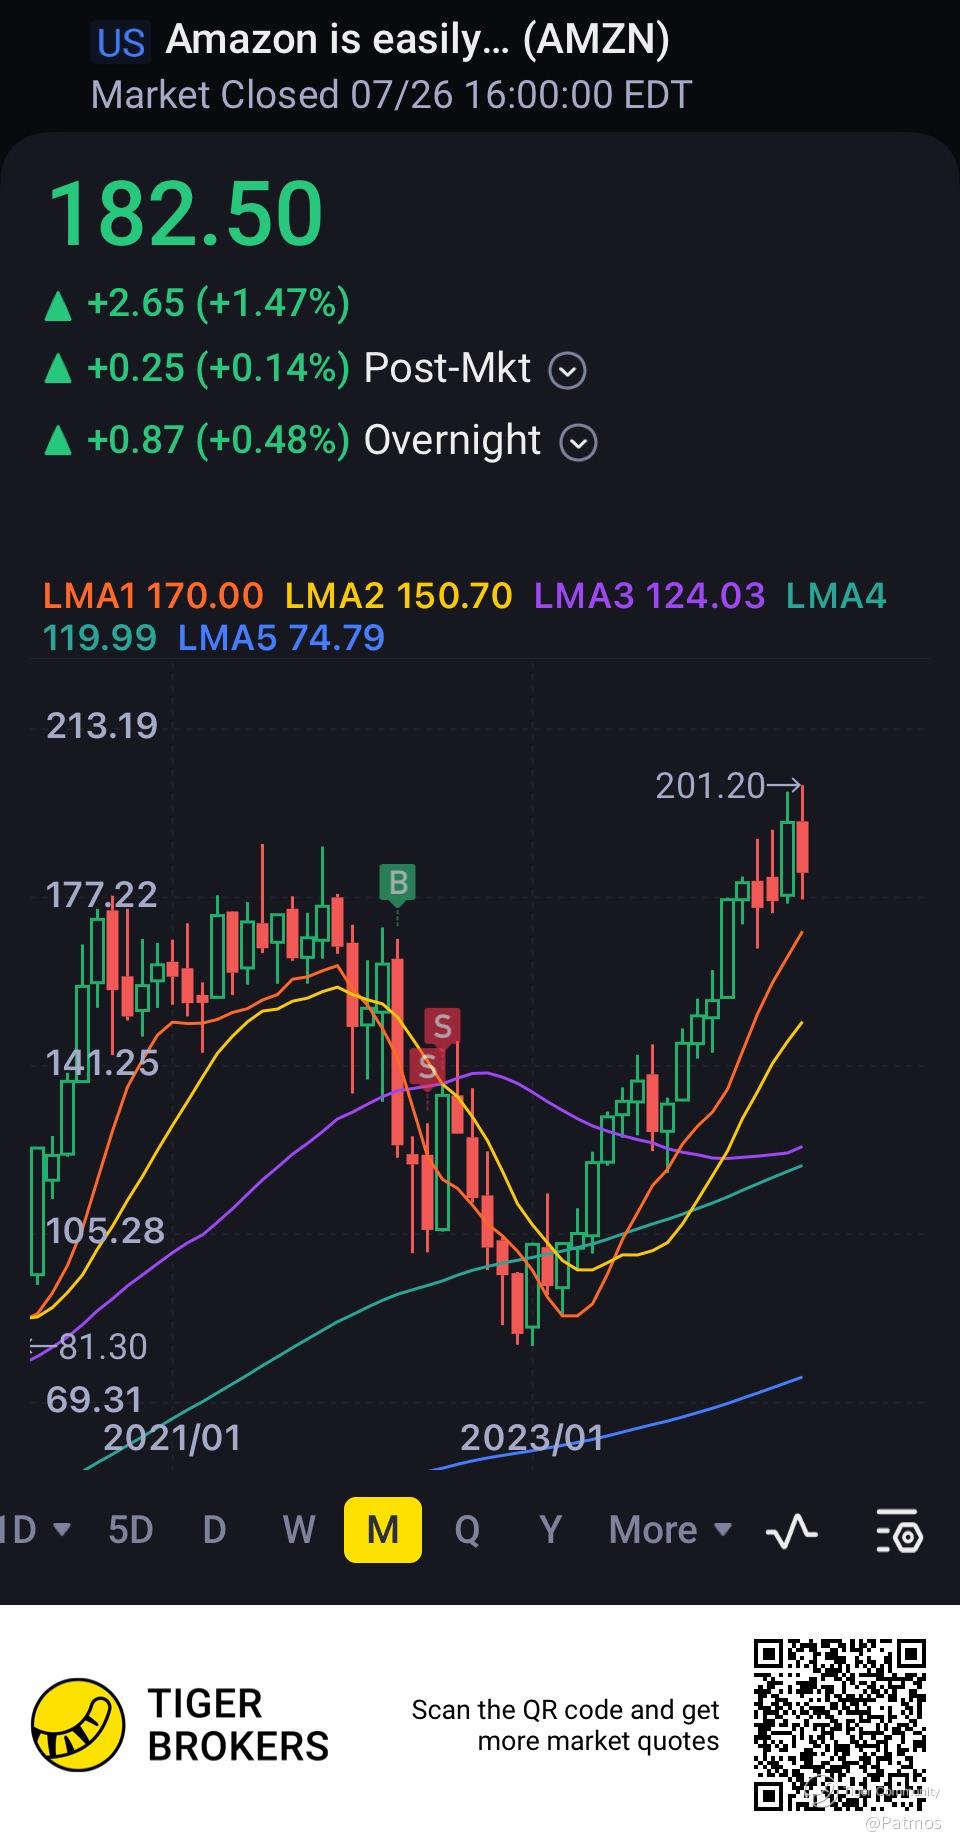Tap the Tiger Brokers logo

[78, 1725]
